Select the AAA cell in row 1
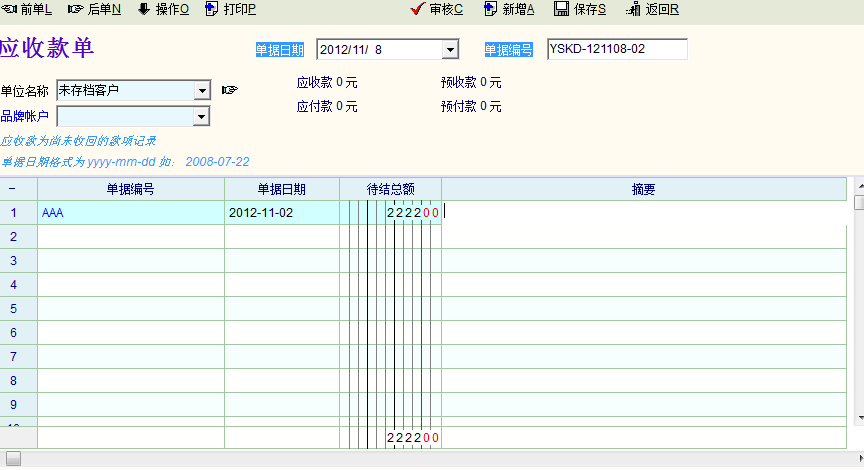864x470 pixels. pyautogui.click(x=130, y=213)
